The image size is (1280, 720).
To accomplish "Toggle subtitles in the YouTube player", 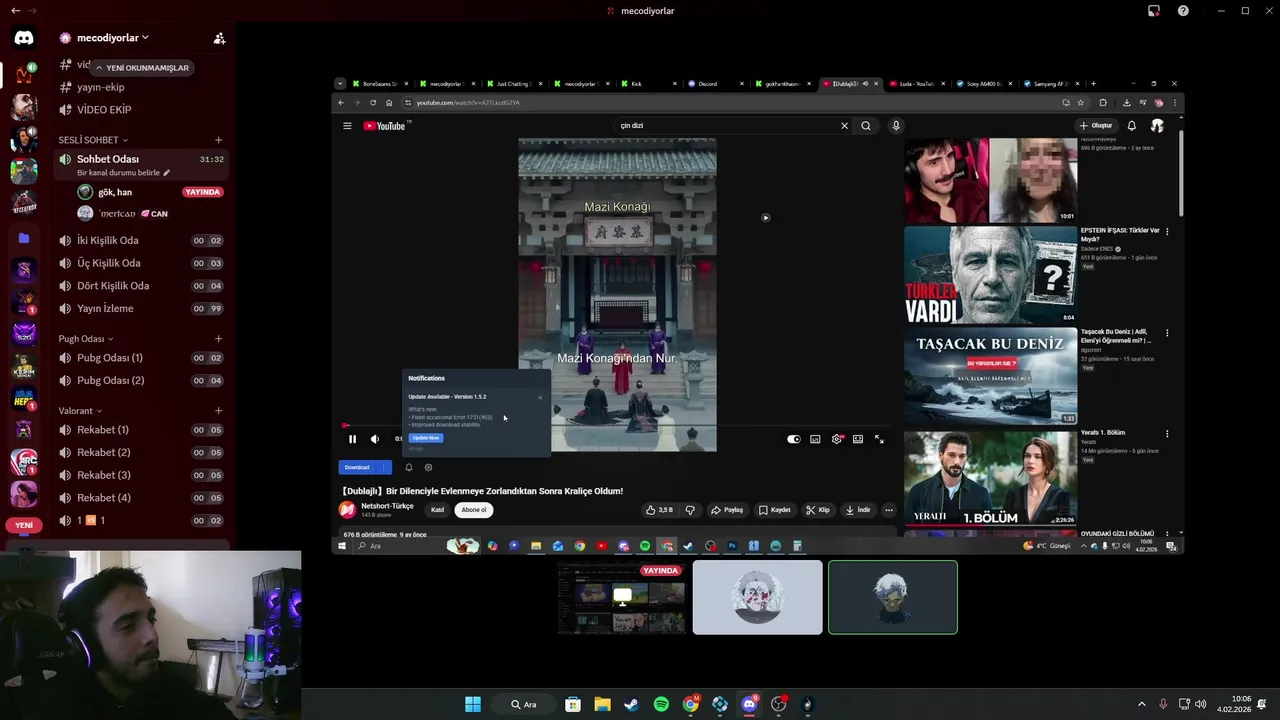I will coord(815,439).
